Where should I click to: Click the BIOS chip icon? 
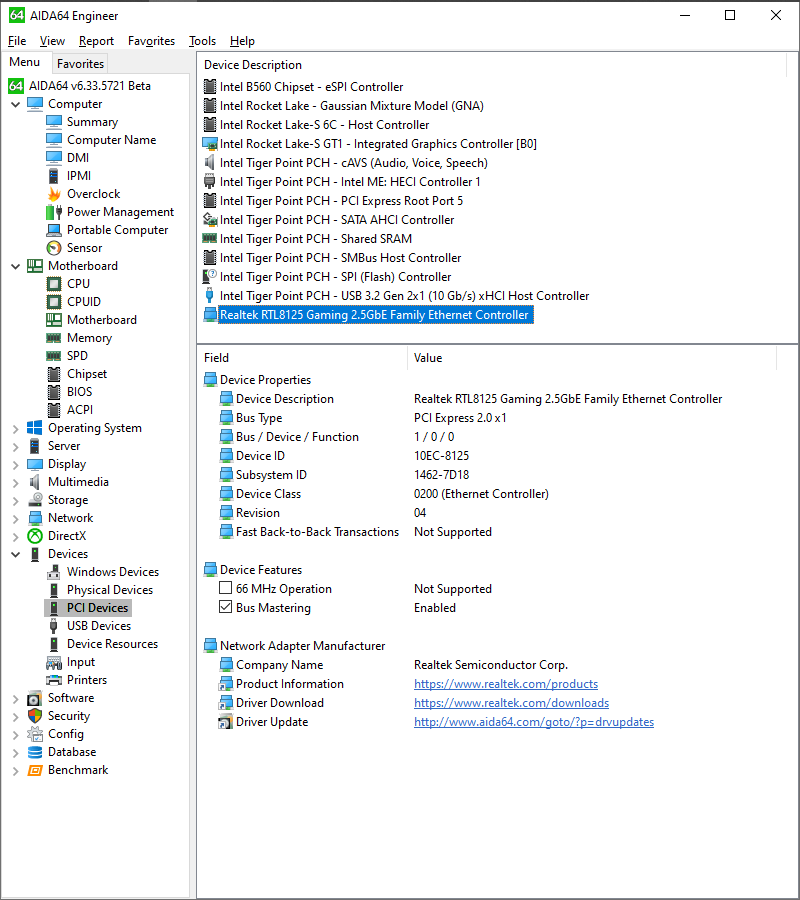pos(54,392)
